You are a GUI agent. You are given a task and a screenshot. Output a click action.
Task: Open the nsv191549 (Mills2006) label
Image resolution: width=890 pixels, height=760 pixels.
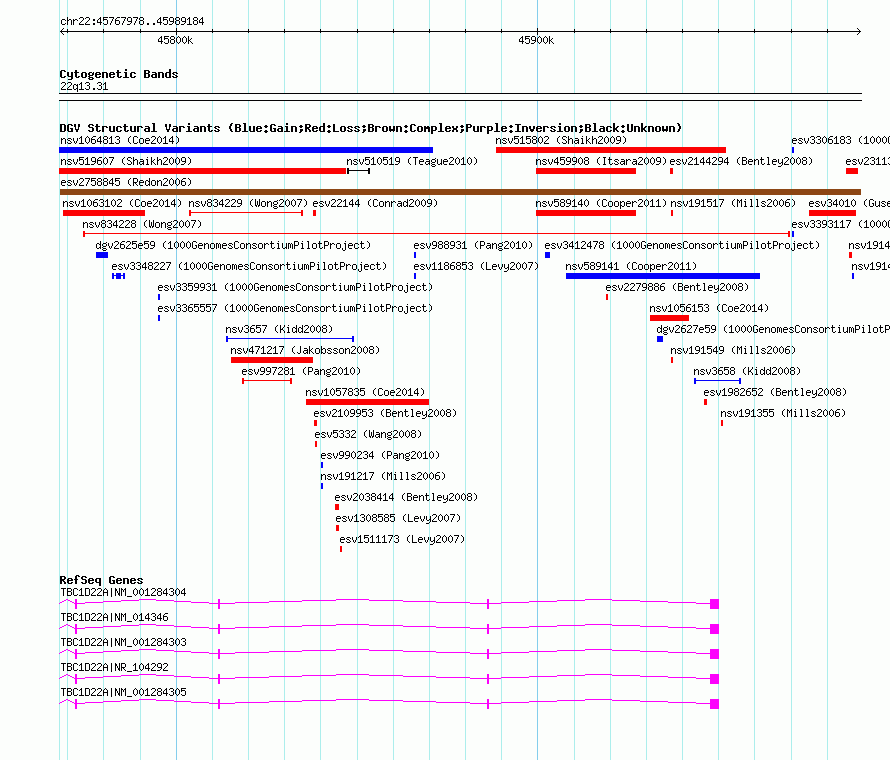coord(733,350)
